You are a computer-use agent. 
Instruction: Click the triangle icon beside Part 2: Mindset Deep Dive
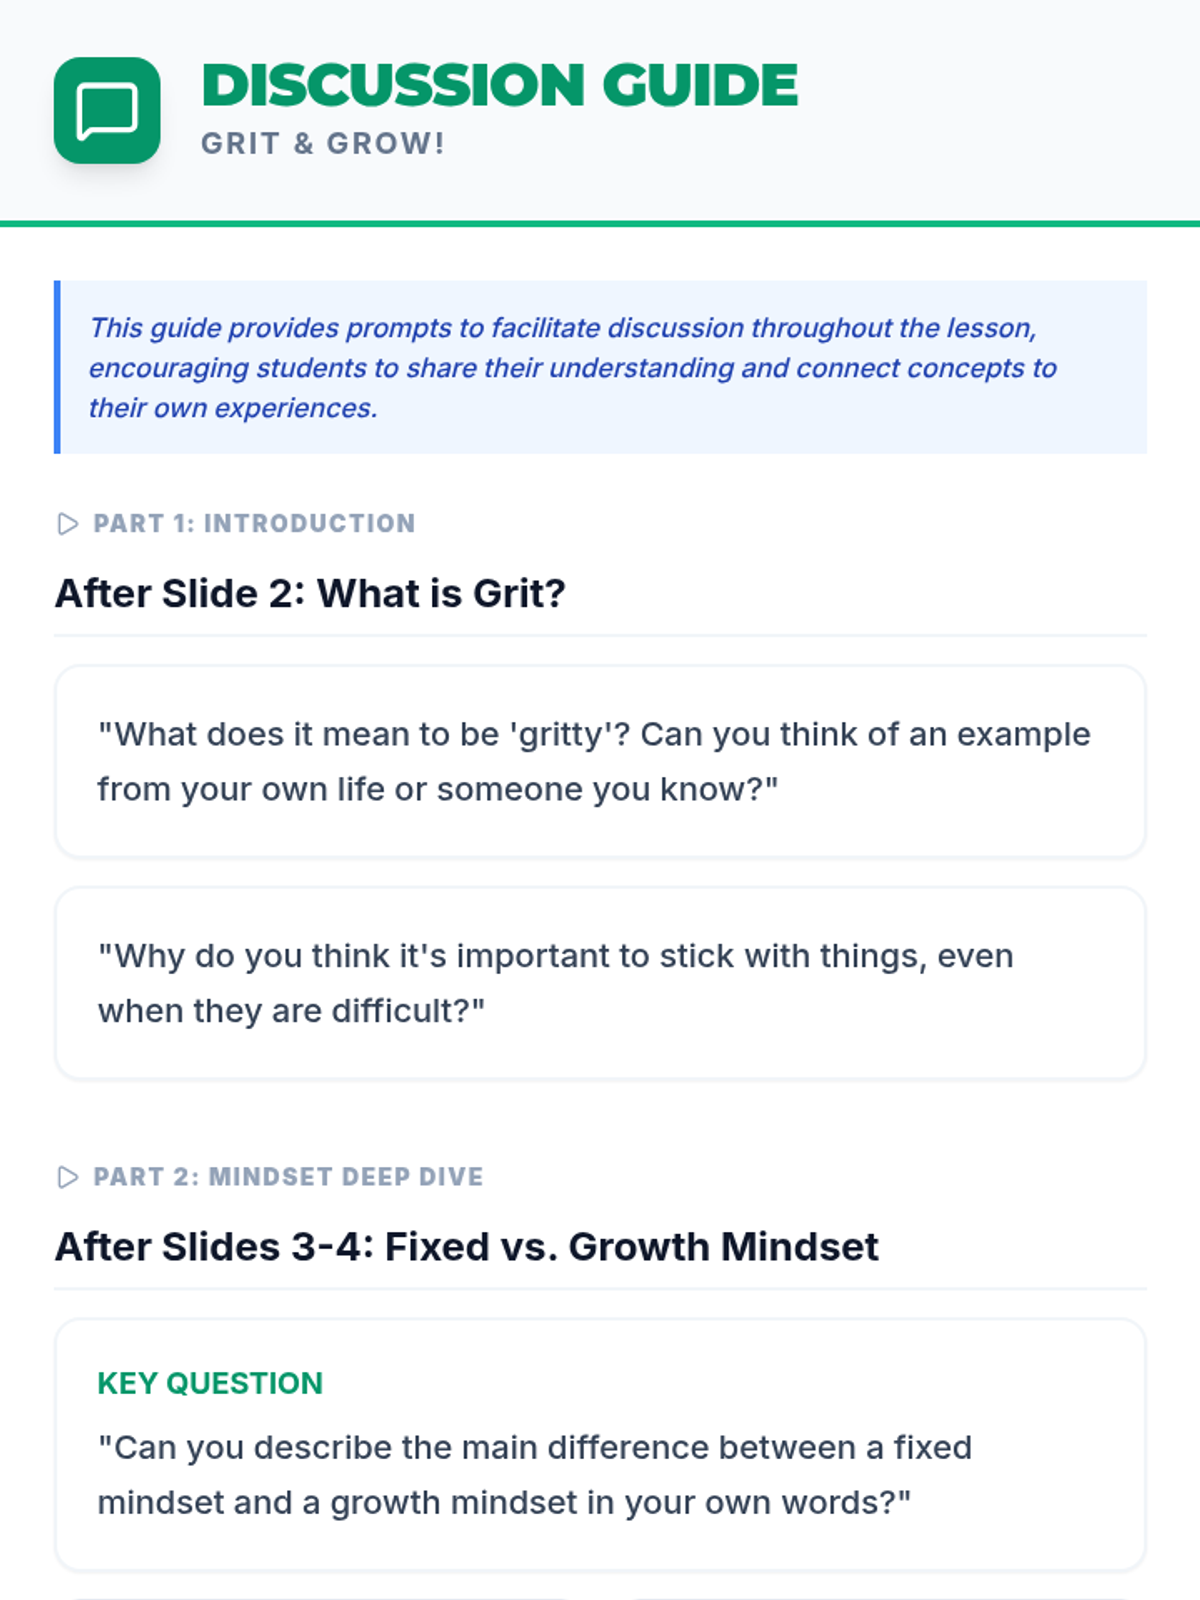pyautogui.click(x=68, y=1177)
